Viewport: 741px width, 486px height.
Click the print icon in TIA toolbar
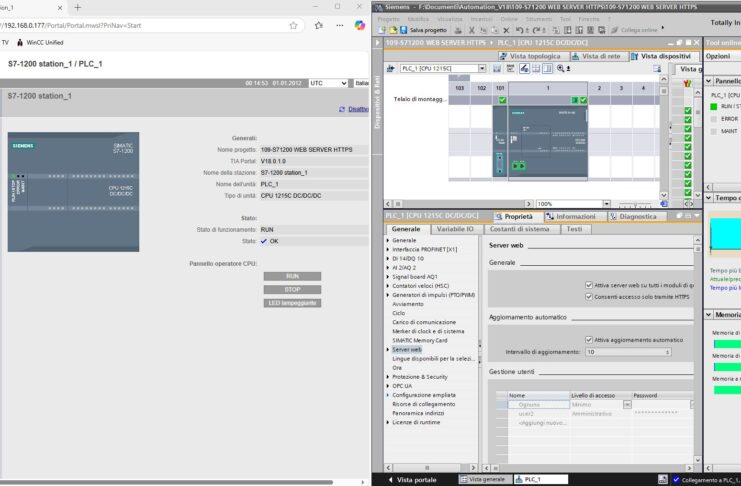point(458,30)
